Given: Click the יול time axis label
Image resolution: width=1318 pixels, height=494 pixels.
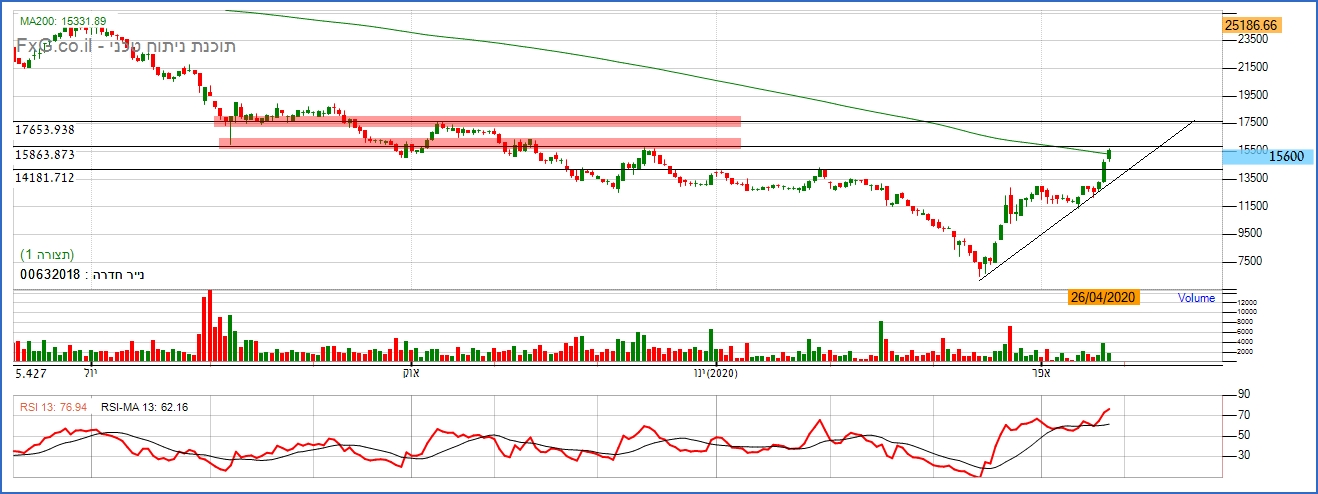Looking at the screenshot, I should pos(90,372).
